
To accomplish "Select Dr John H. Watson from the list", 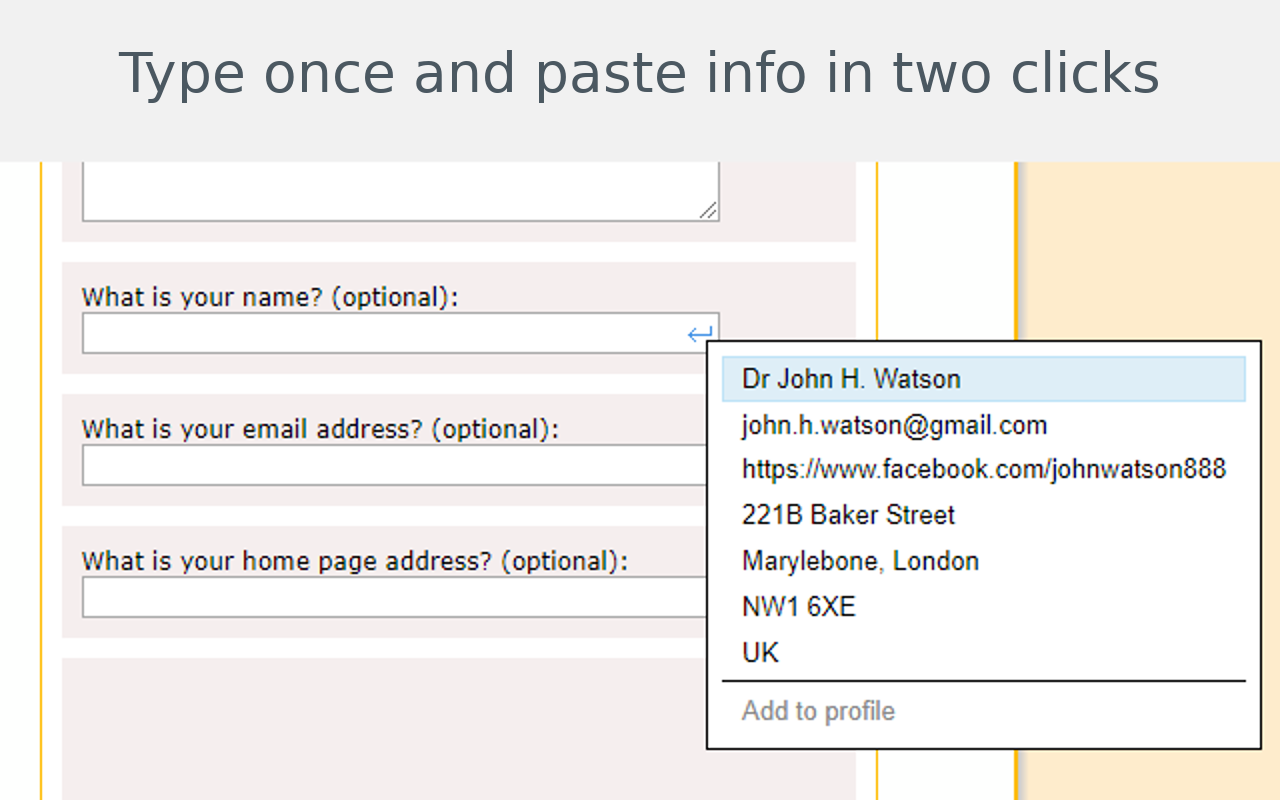I will tap(984, 379).
